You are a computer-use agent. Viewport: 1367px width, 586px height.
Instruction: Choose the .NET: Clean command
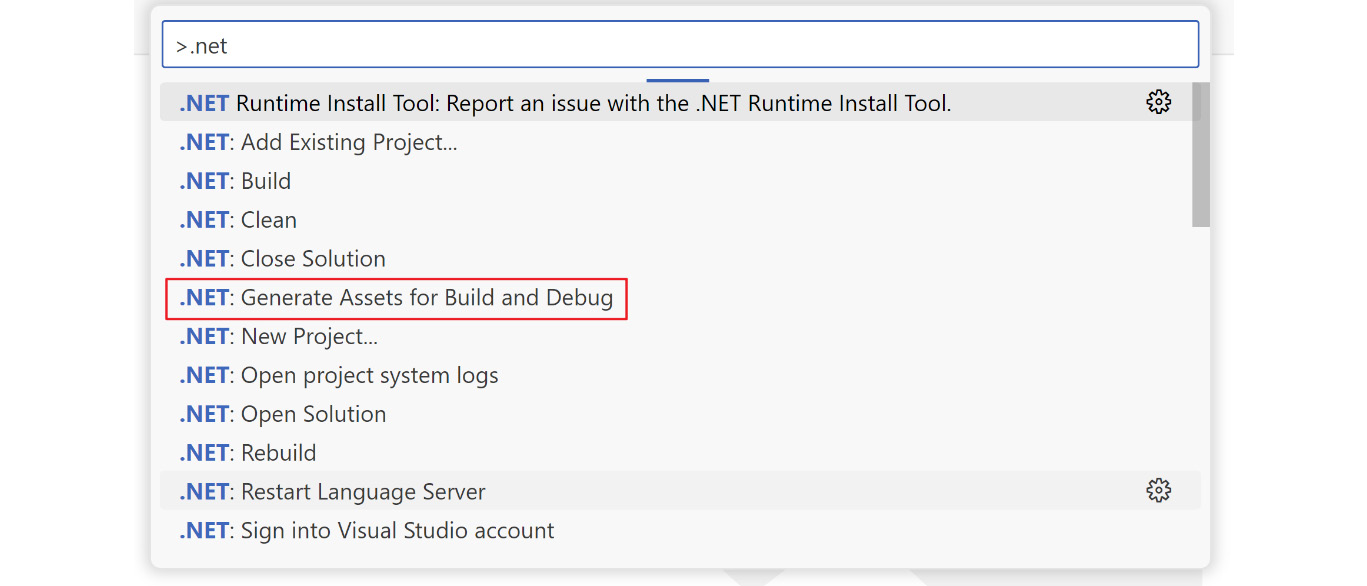[680, 220]
